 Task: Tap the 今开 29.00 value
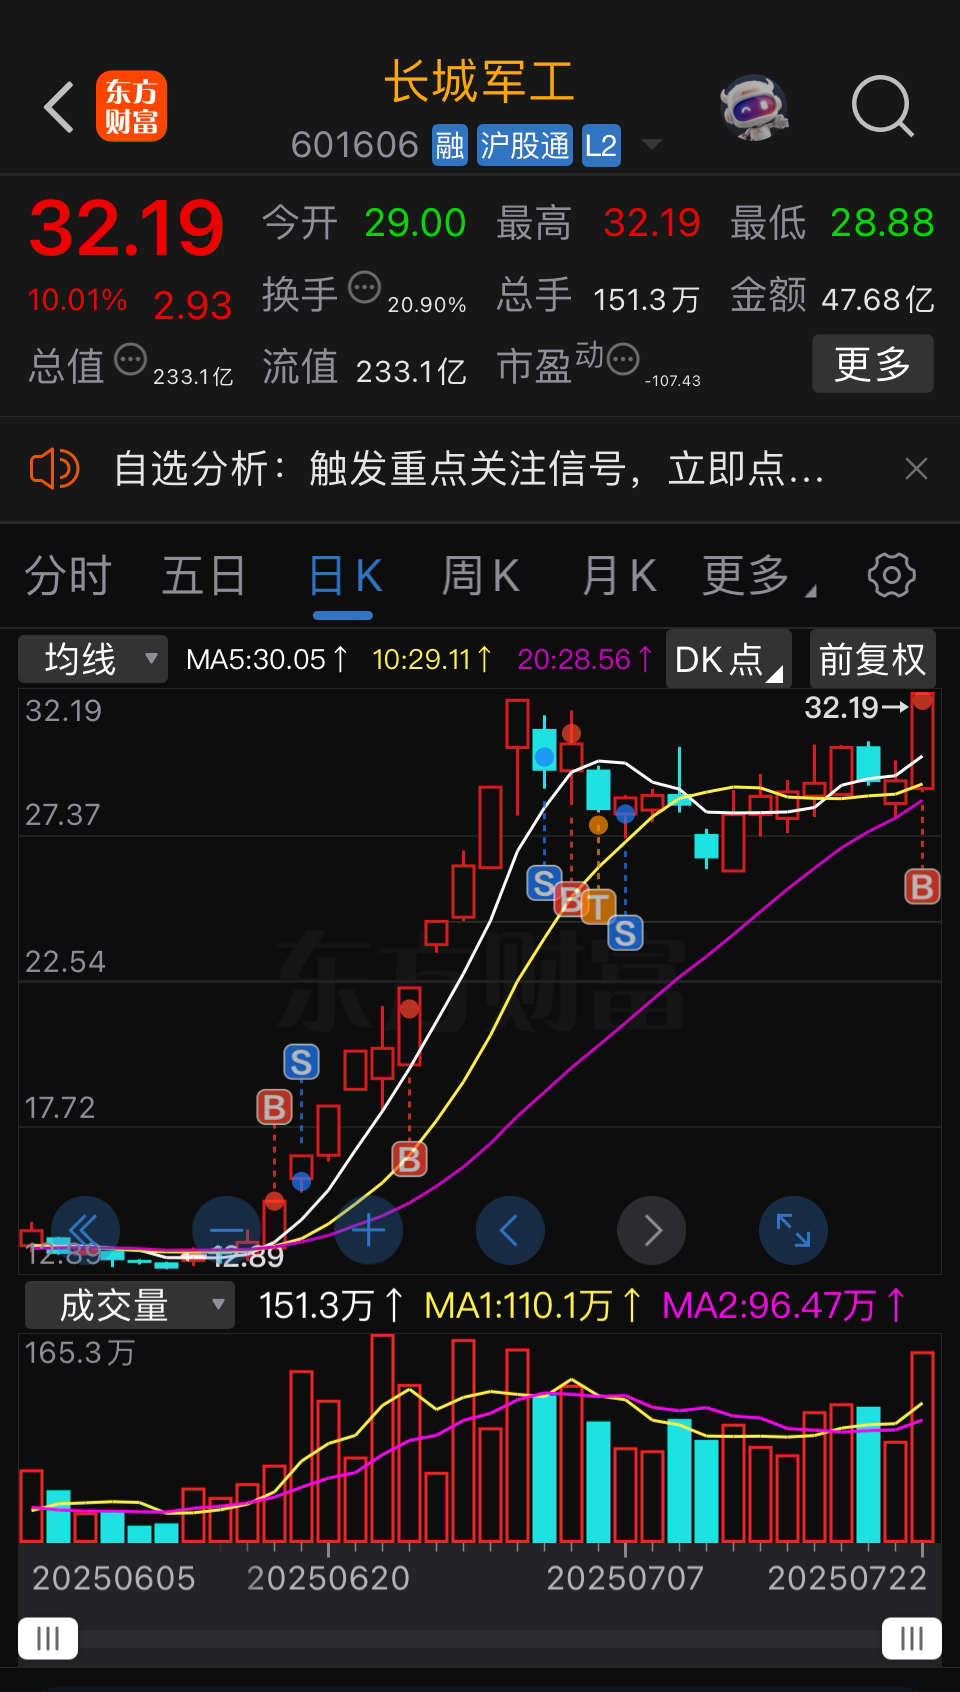(x=415, y=223)
